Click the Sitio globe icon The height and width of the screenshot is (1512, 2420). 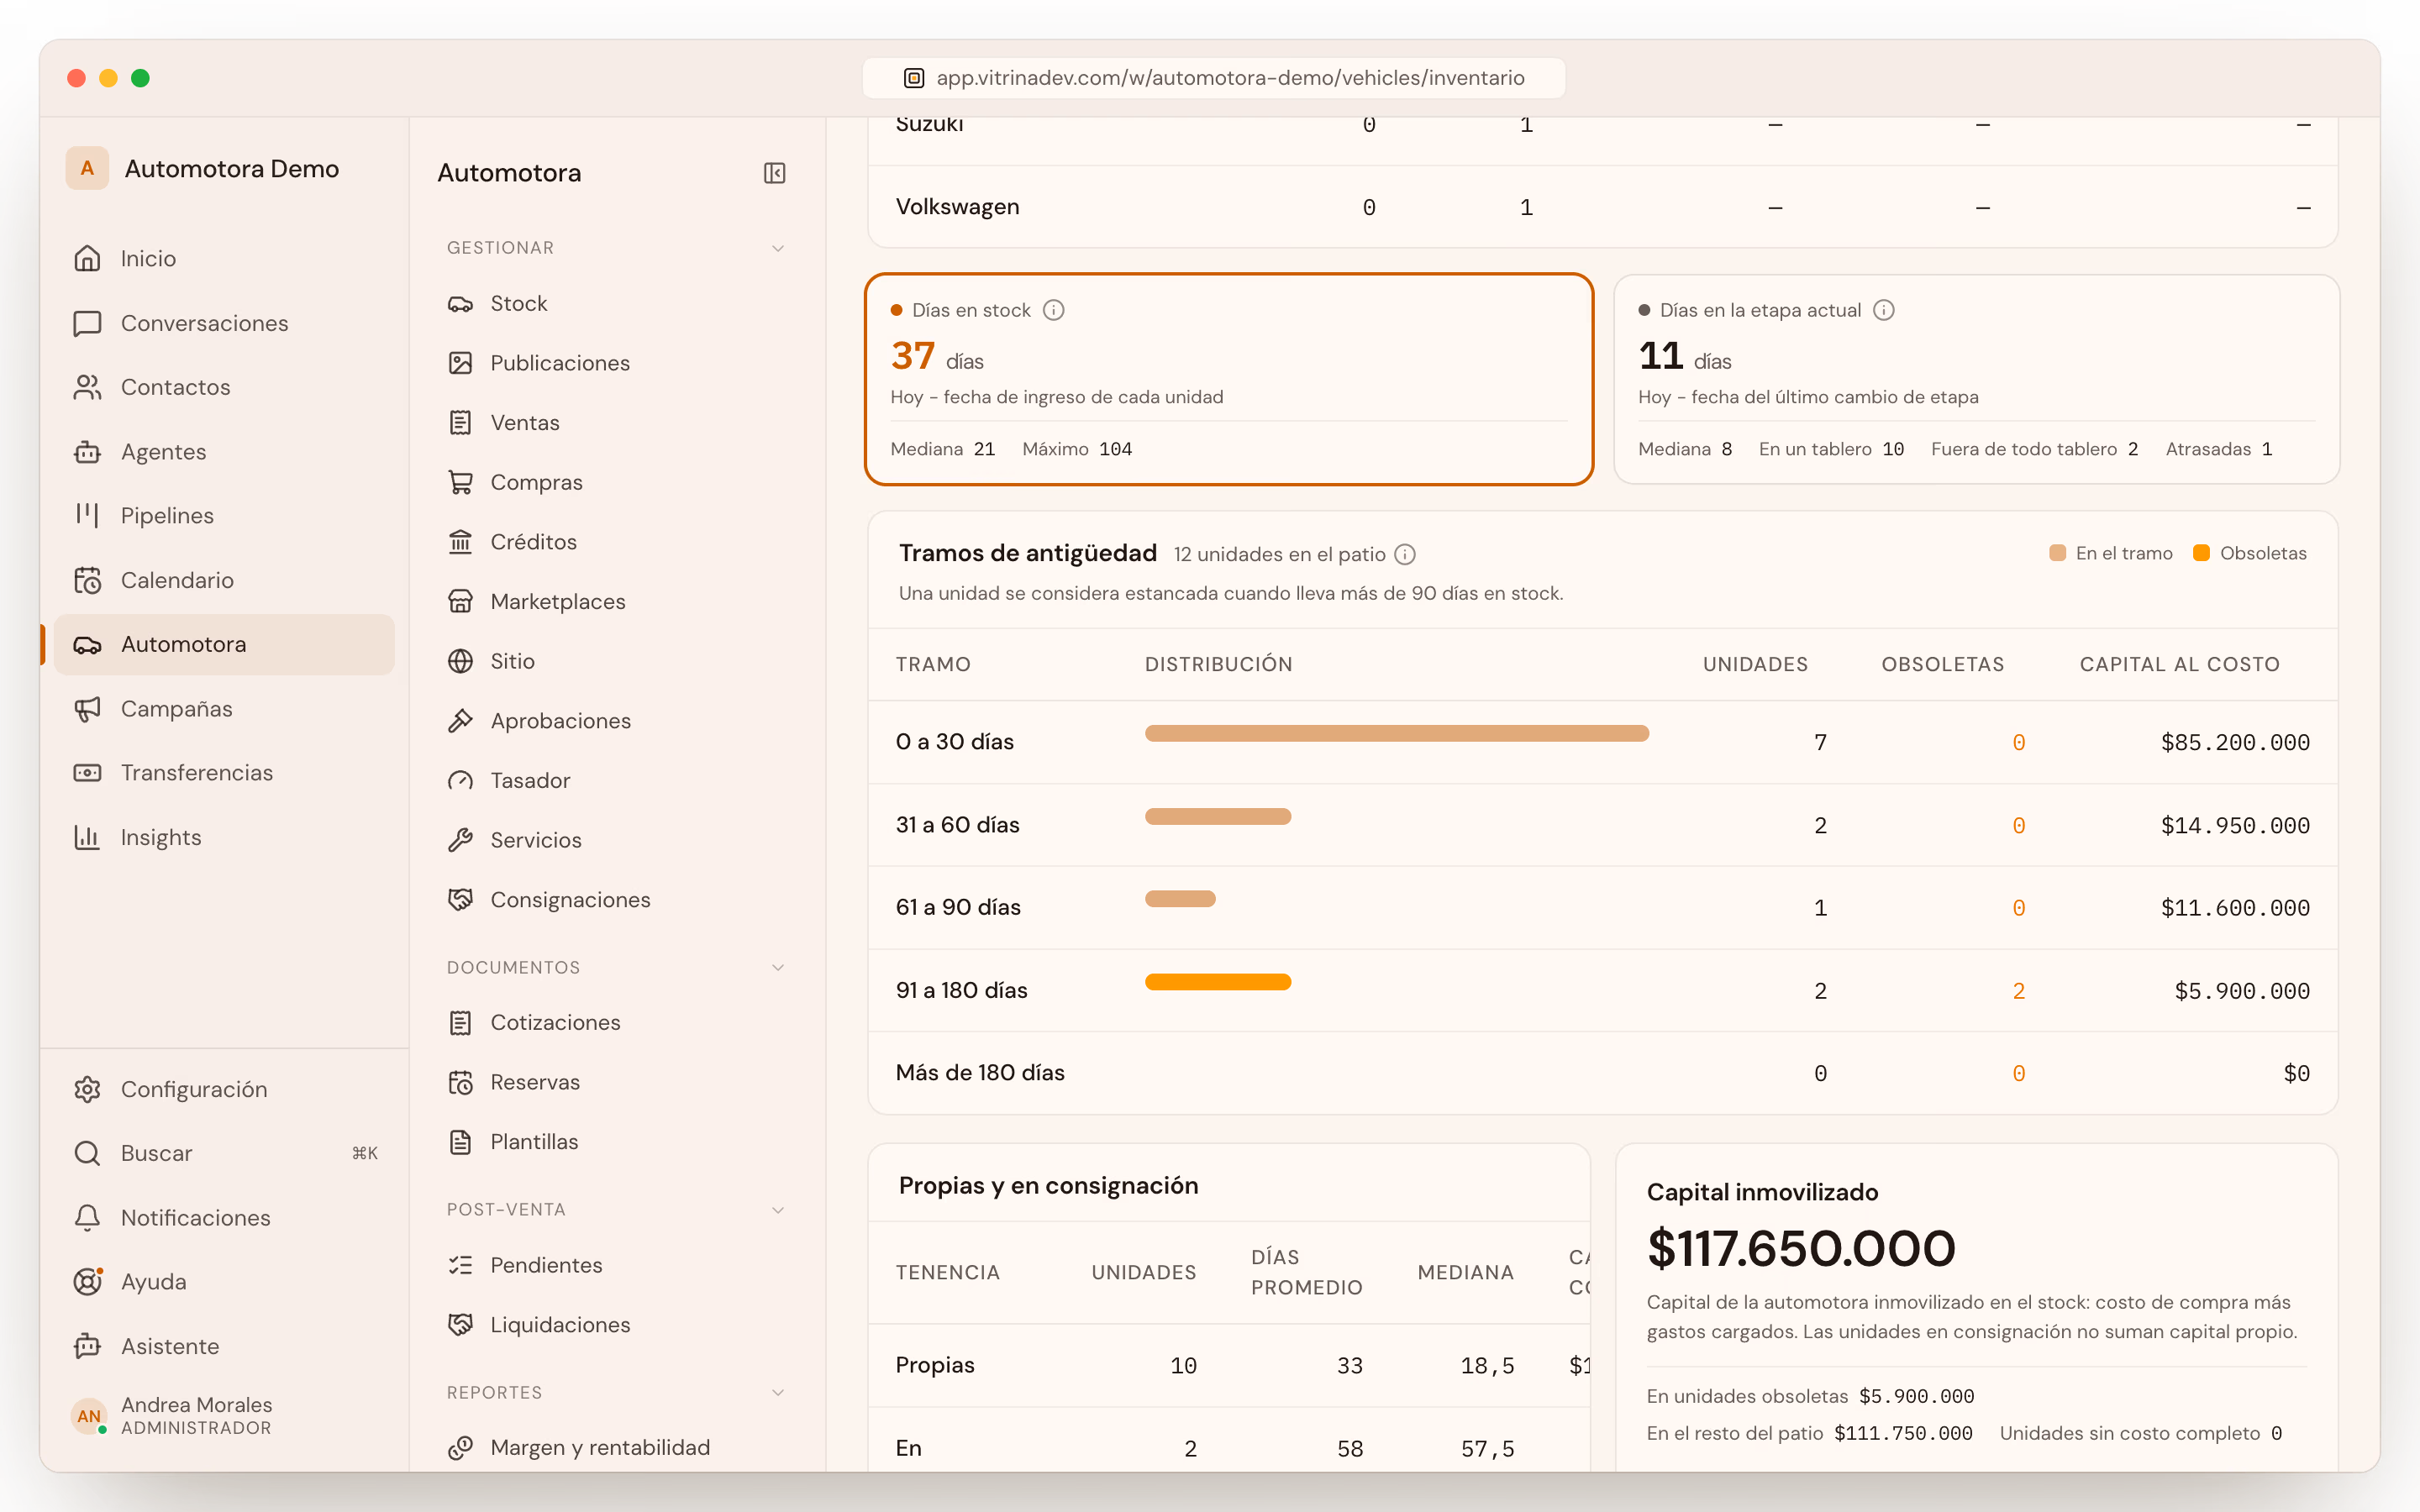point(460,661)
